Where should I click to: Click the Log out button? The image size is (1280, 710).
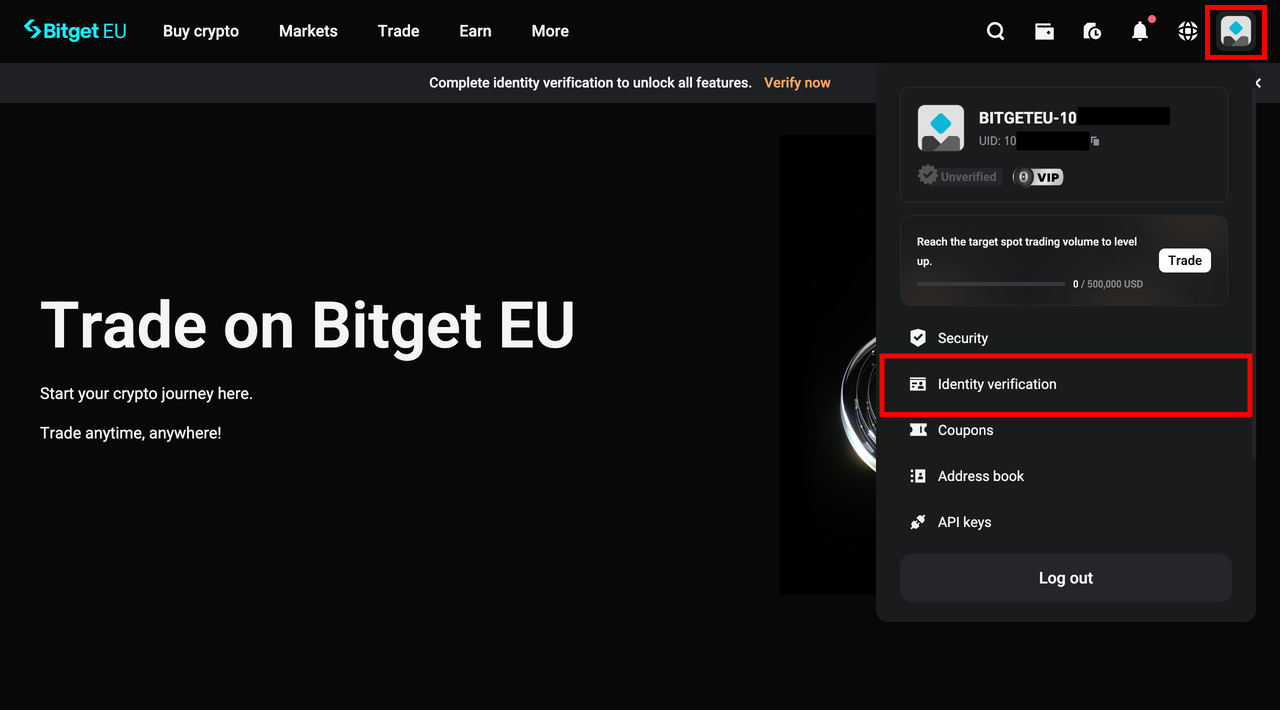[1066, 578]
